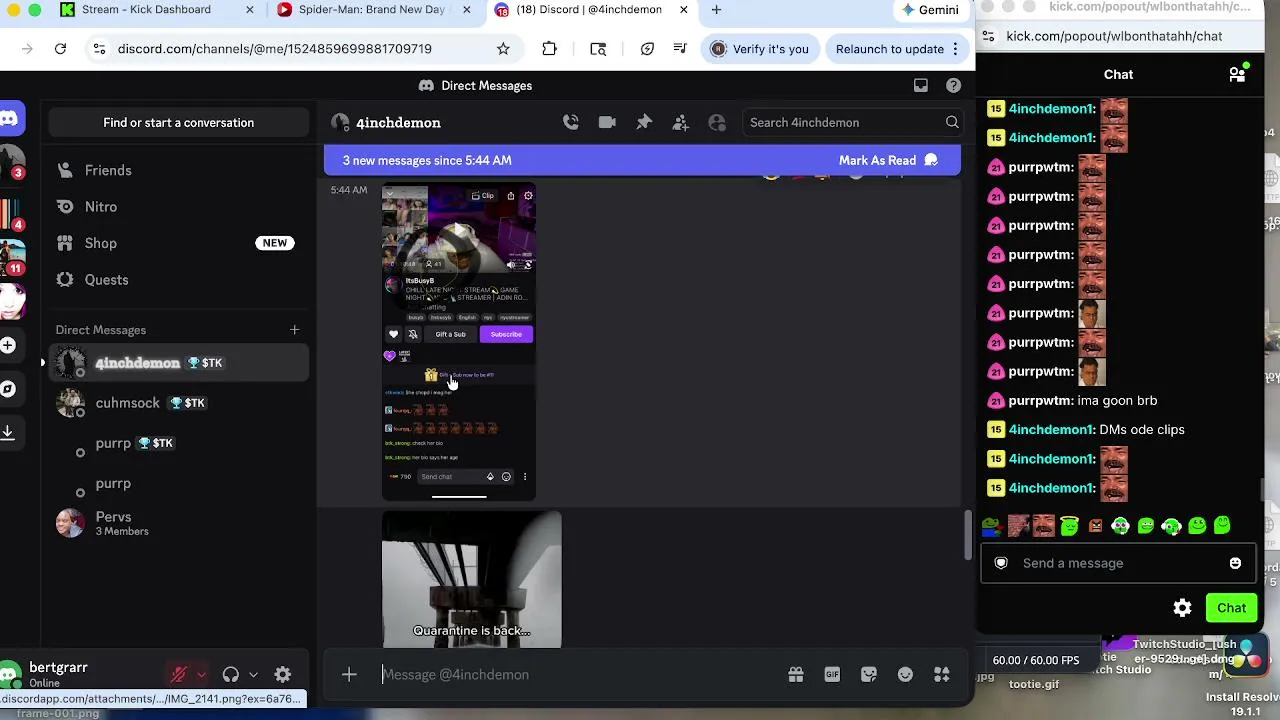Open emoji picker in Kick chat input
1280x720 pixels.
[x=1235, y=563]
